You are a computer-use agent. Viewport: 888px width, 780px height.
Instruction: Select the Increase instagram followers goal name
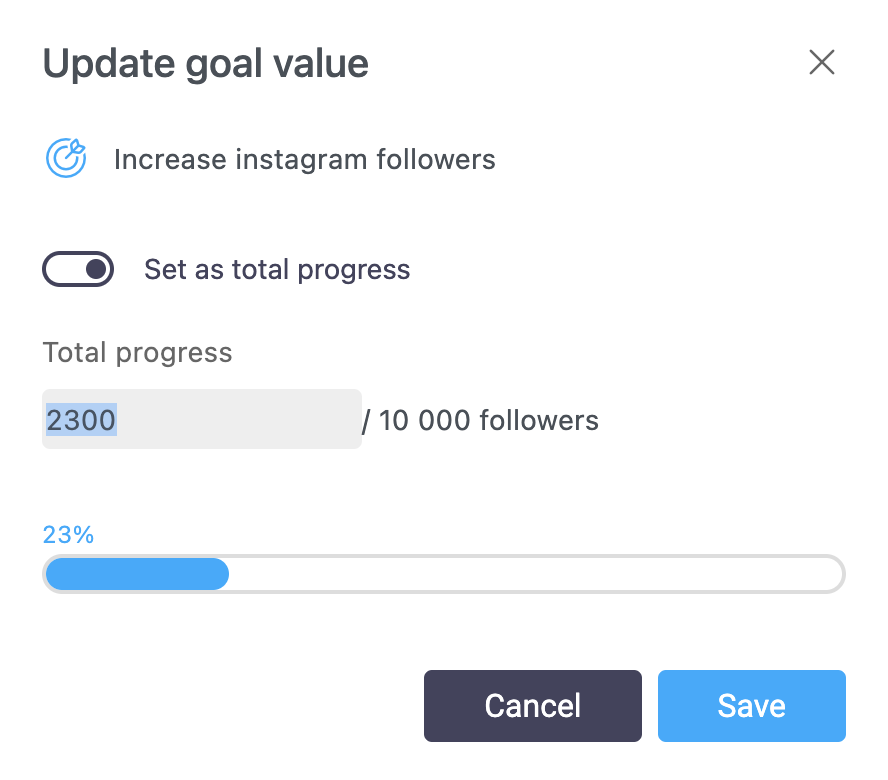(x=304, y=160)
